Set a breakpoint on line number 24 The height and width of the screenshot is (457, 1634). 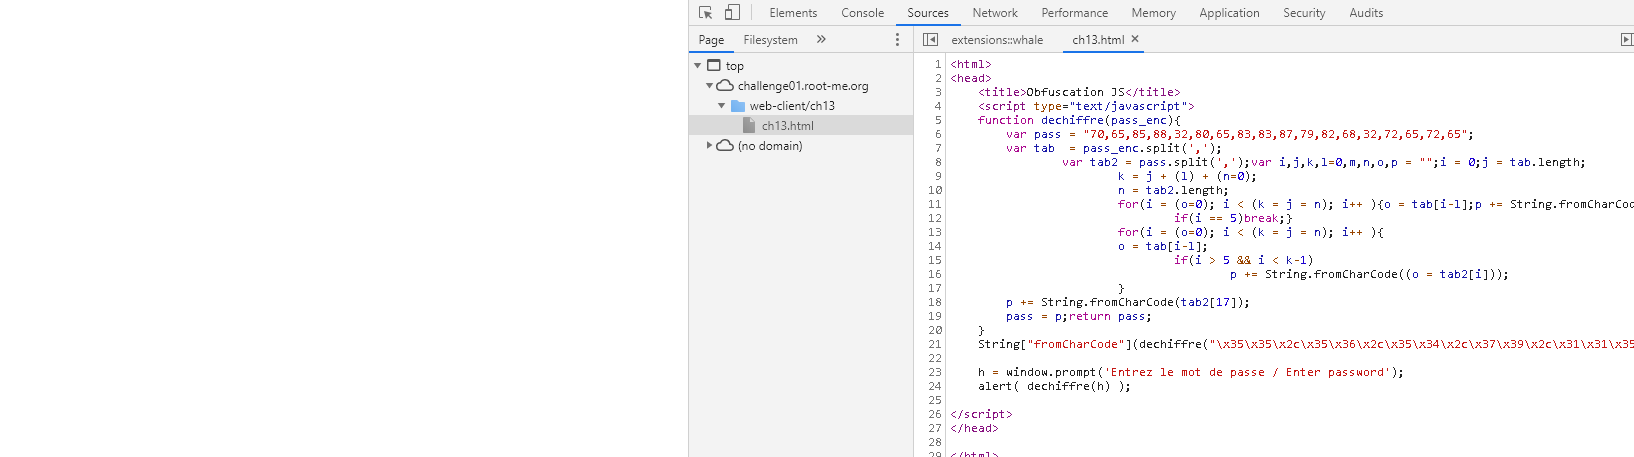[x=934, y=386]
